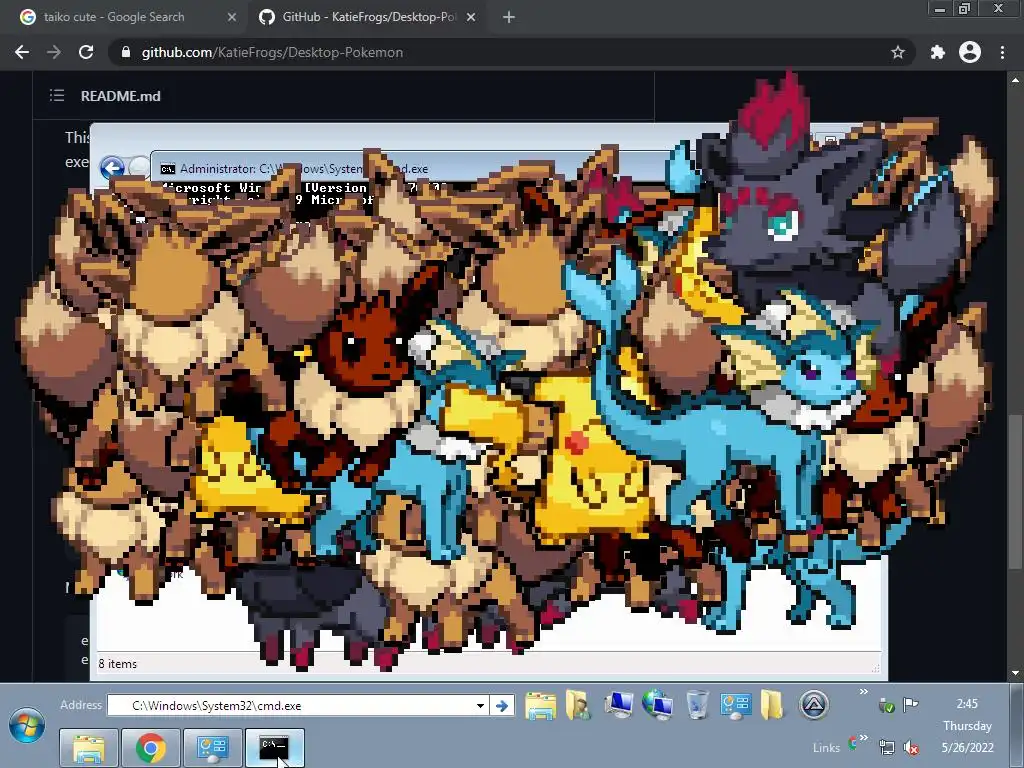Click the round triangle logo toolbar icon
The height and width of the screenshot is (768, 1024).
[814, 705]
